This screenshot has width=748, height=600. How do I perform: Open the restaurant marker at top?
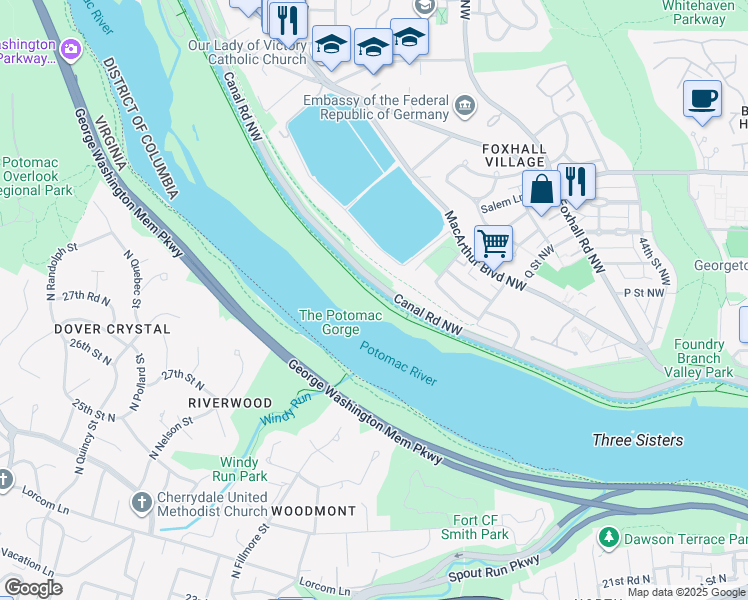coord(288,21)
